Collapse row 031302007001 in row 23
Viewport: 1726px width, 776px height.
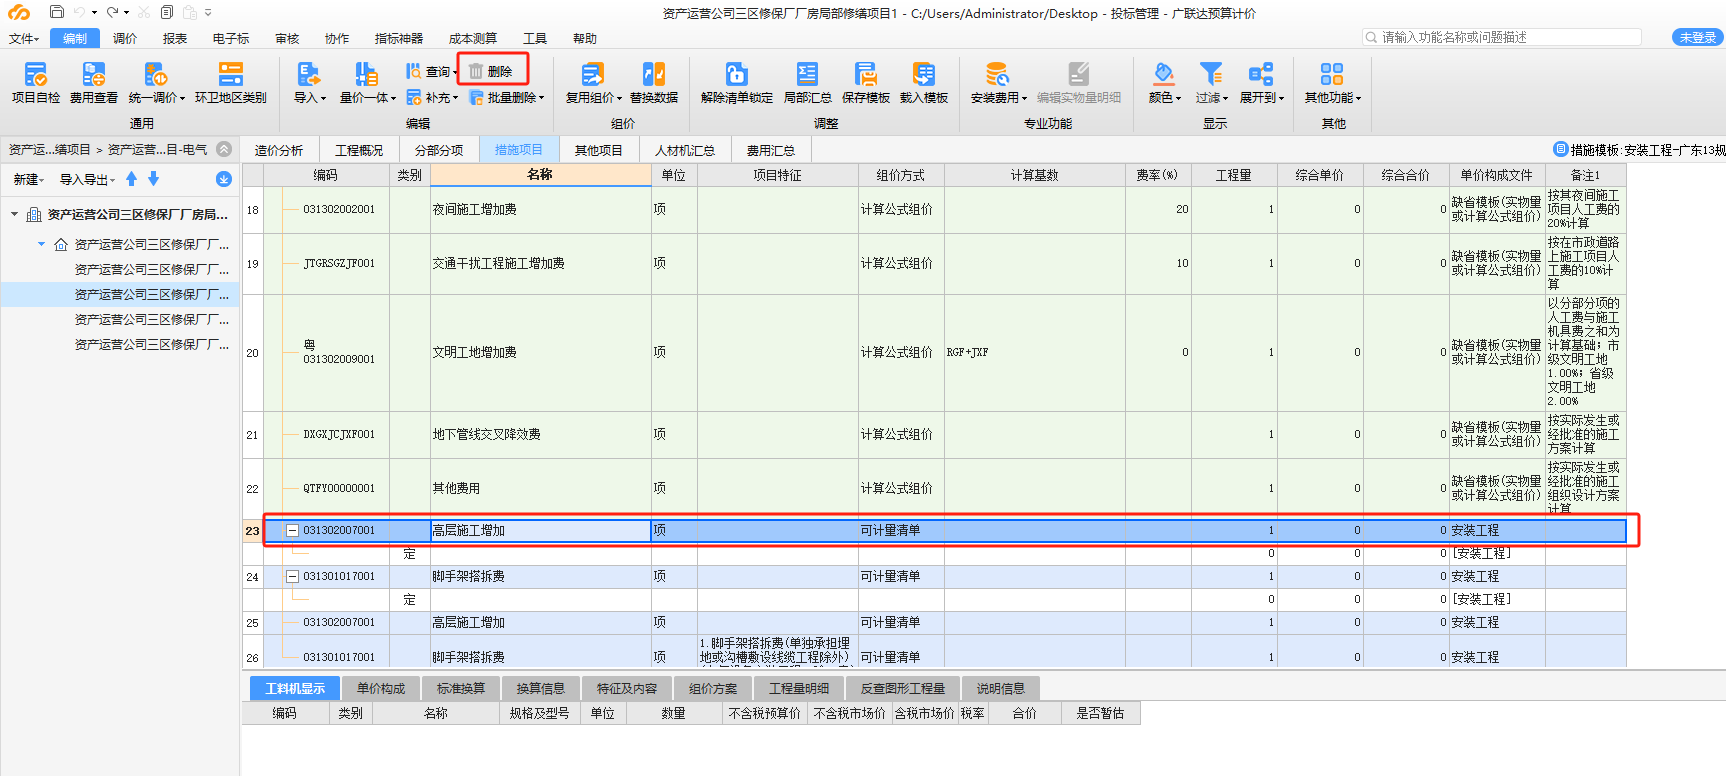(x=292, y=531)
